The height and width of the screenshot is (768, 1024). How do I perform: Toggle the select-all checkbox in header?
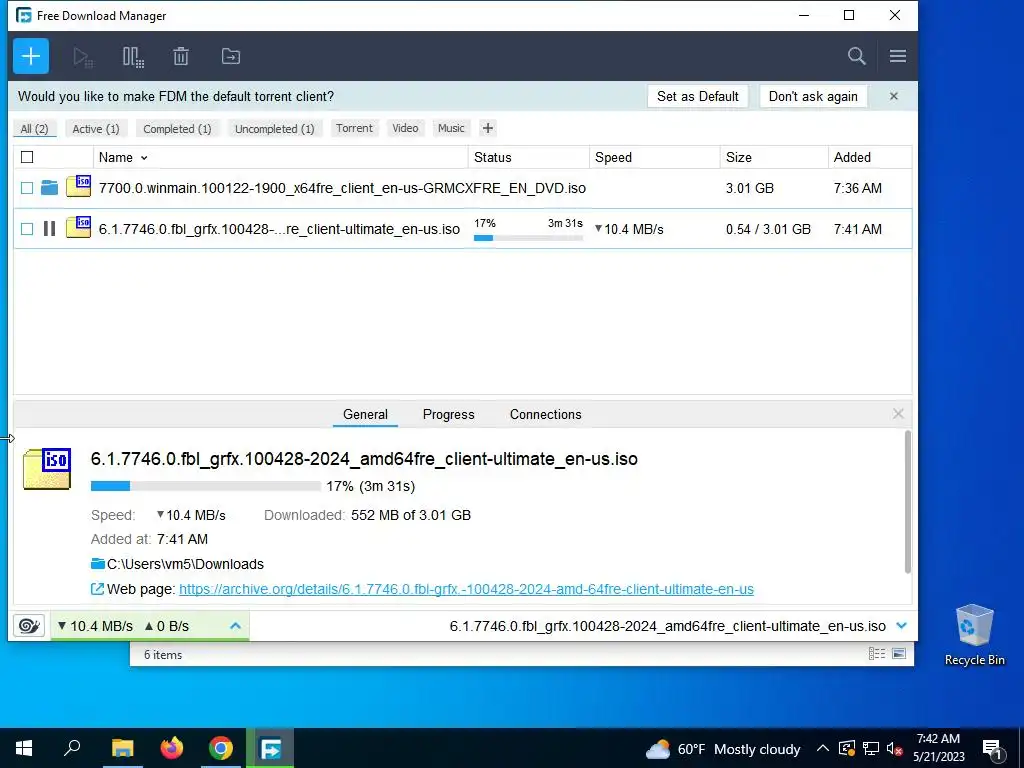[27, 157]
